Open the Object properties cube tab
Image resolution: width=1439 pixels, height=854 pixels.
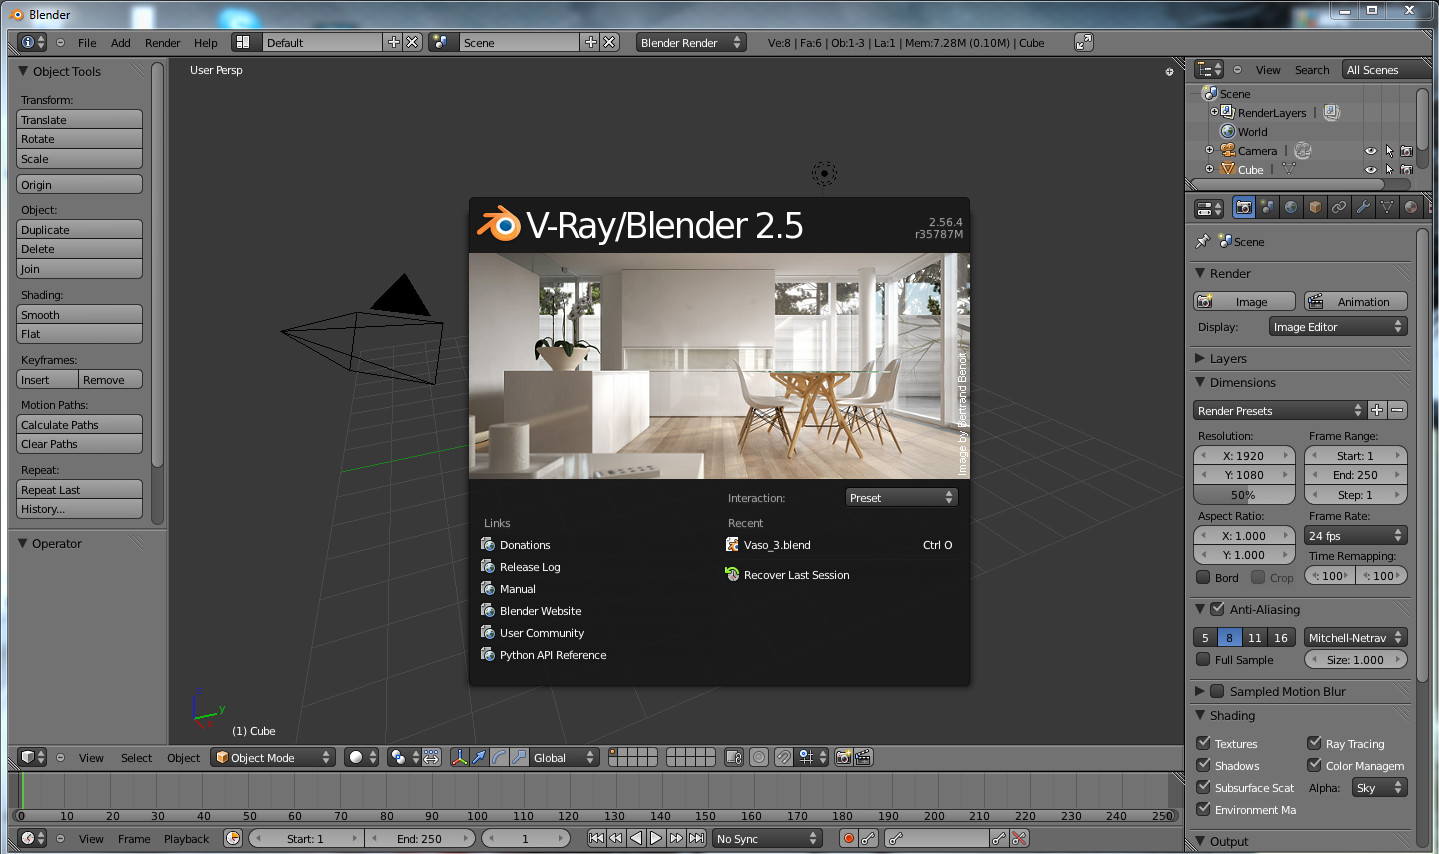click(1316, 207)
